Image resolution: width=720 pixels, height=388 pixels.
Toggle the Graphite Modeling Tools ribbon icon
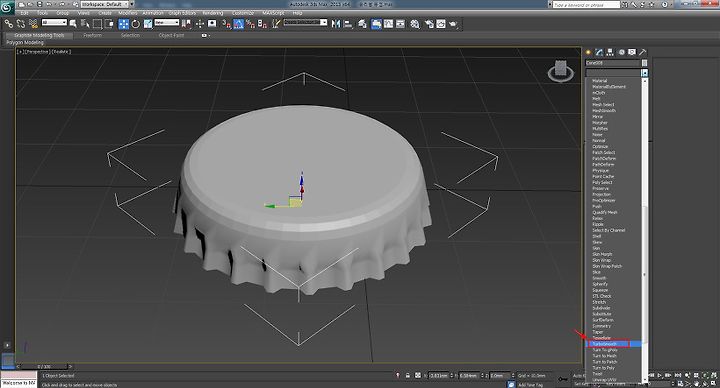[x=377, y=23]
